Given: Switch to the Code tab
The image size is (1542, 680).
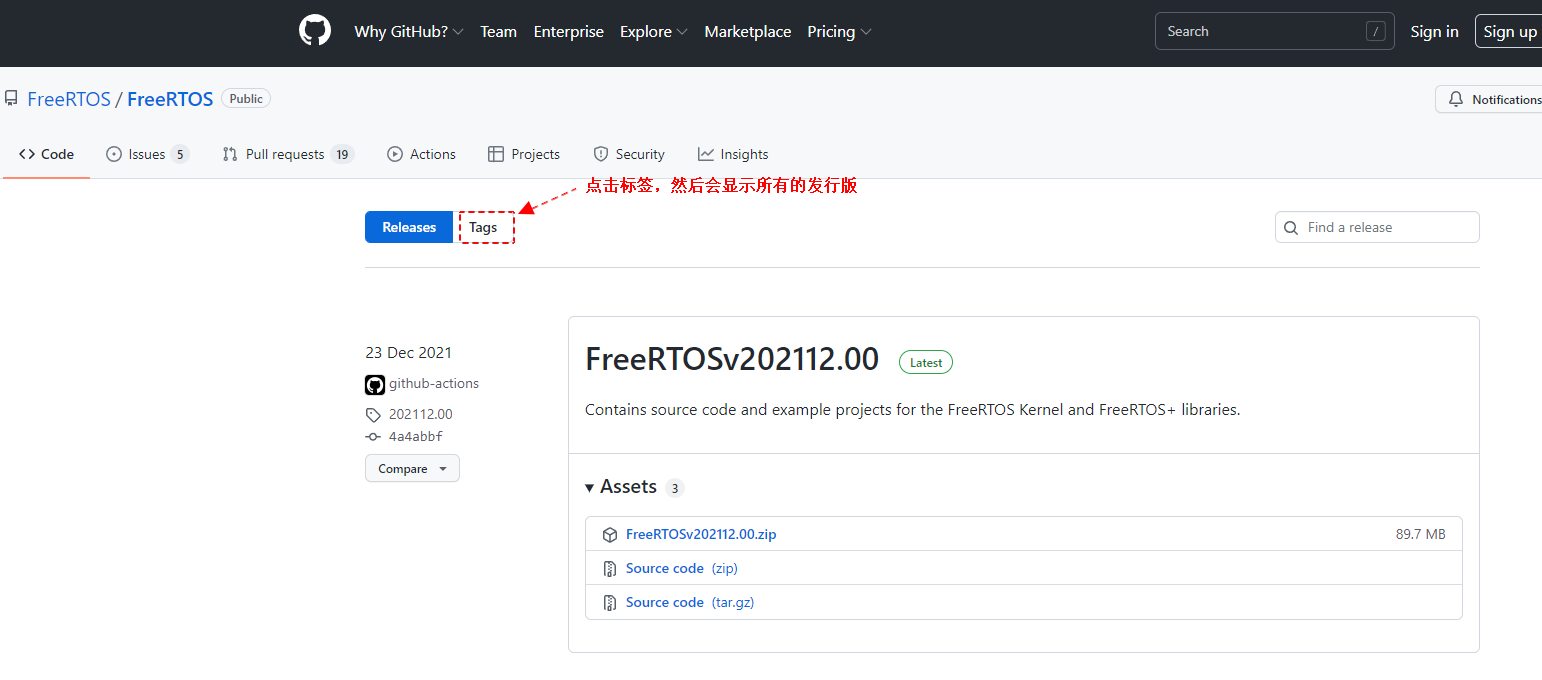Looking at the screenshot, I should click(x=46, y=154).
